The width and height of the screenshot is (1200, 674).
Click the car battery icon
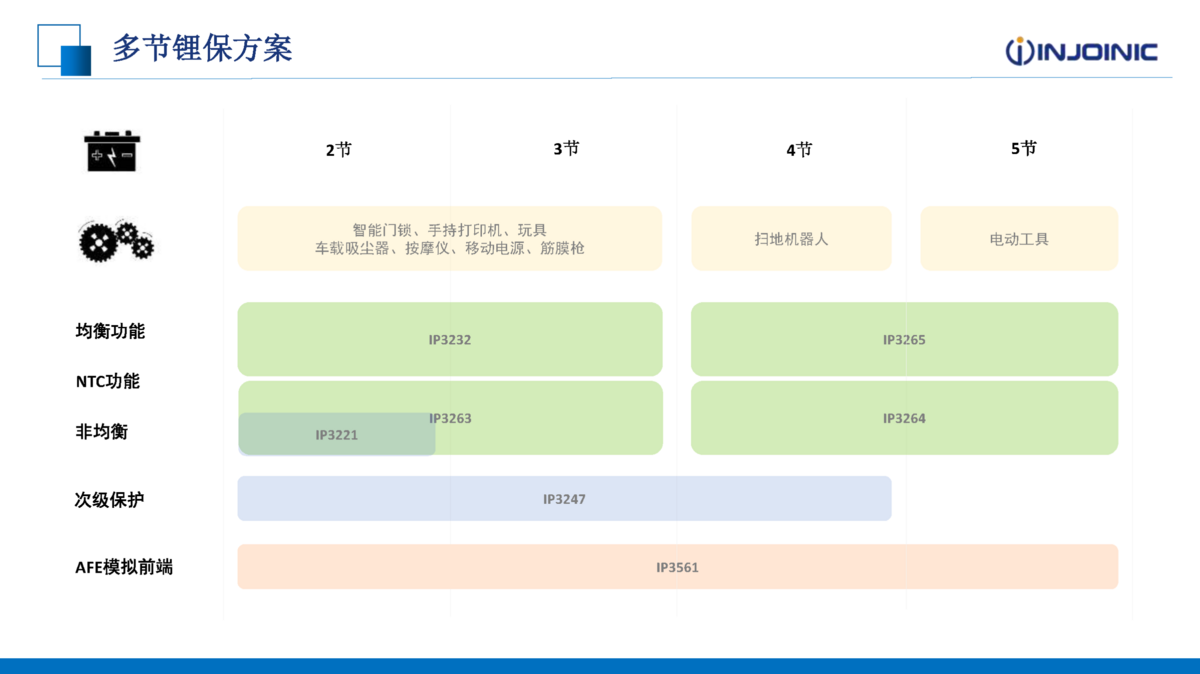[x=112, y=151]
